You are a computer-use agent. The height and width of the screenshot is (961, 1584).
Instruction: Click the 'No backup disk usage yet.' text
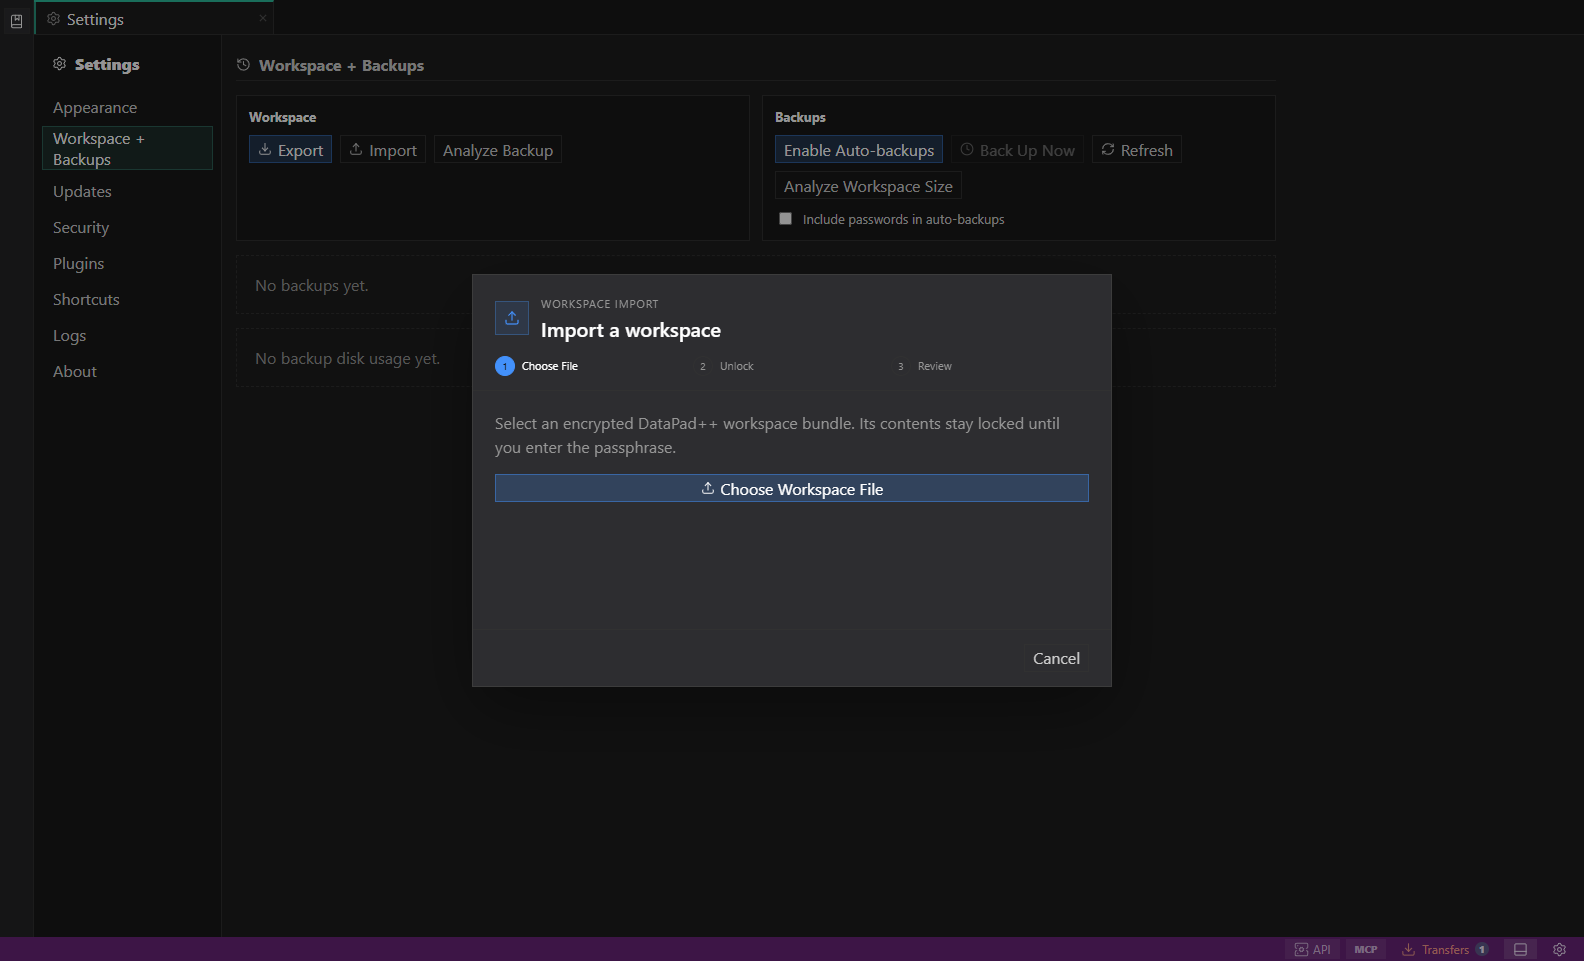click(x=347, y=359)
